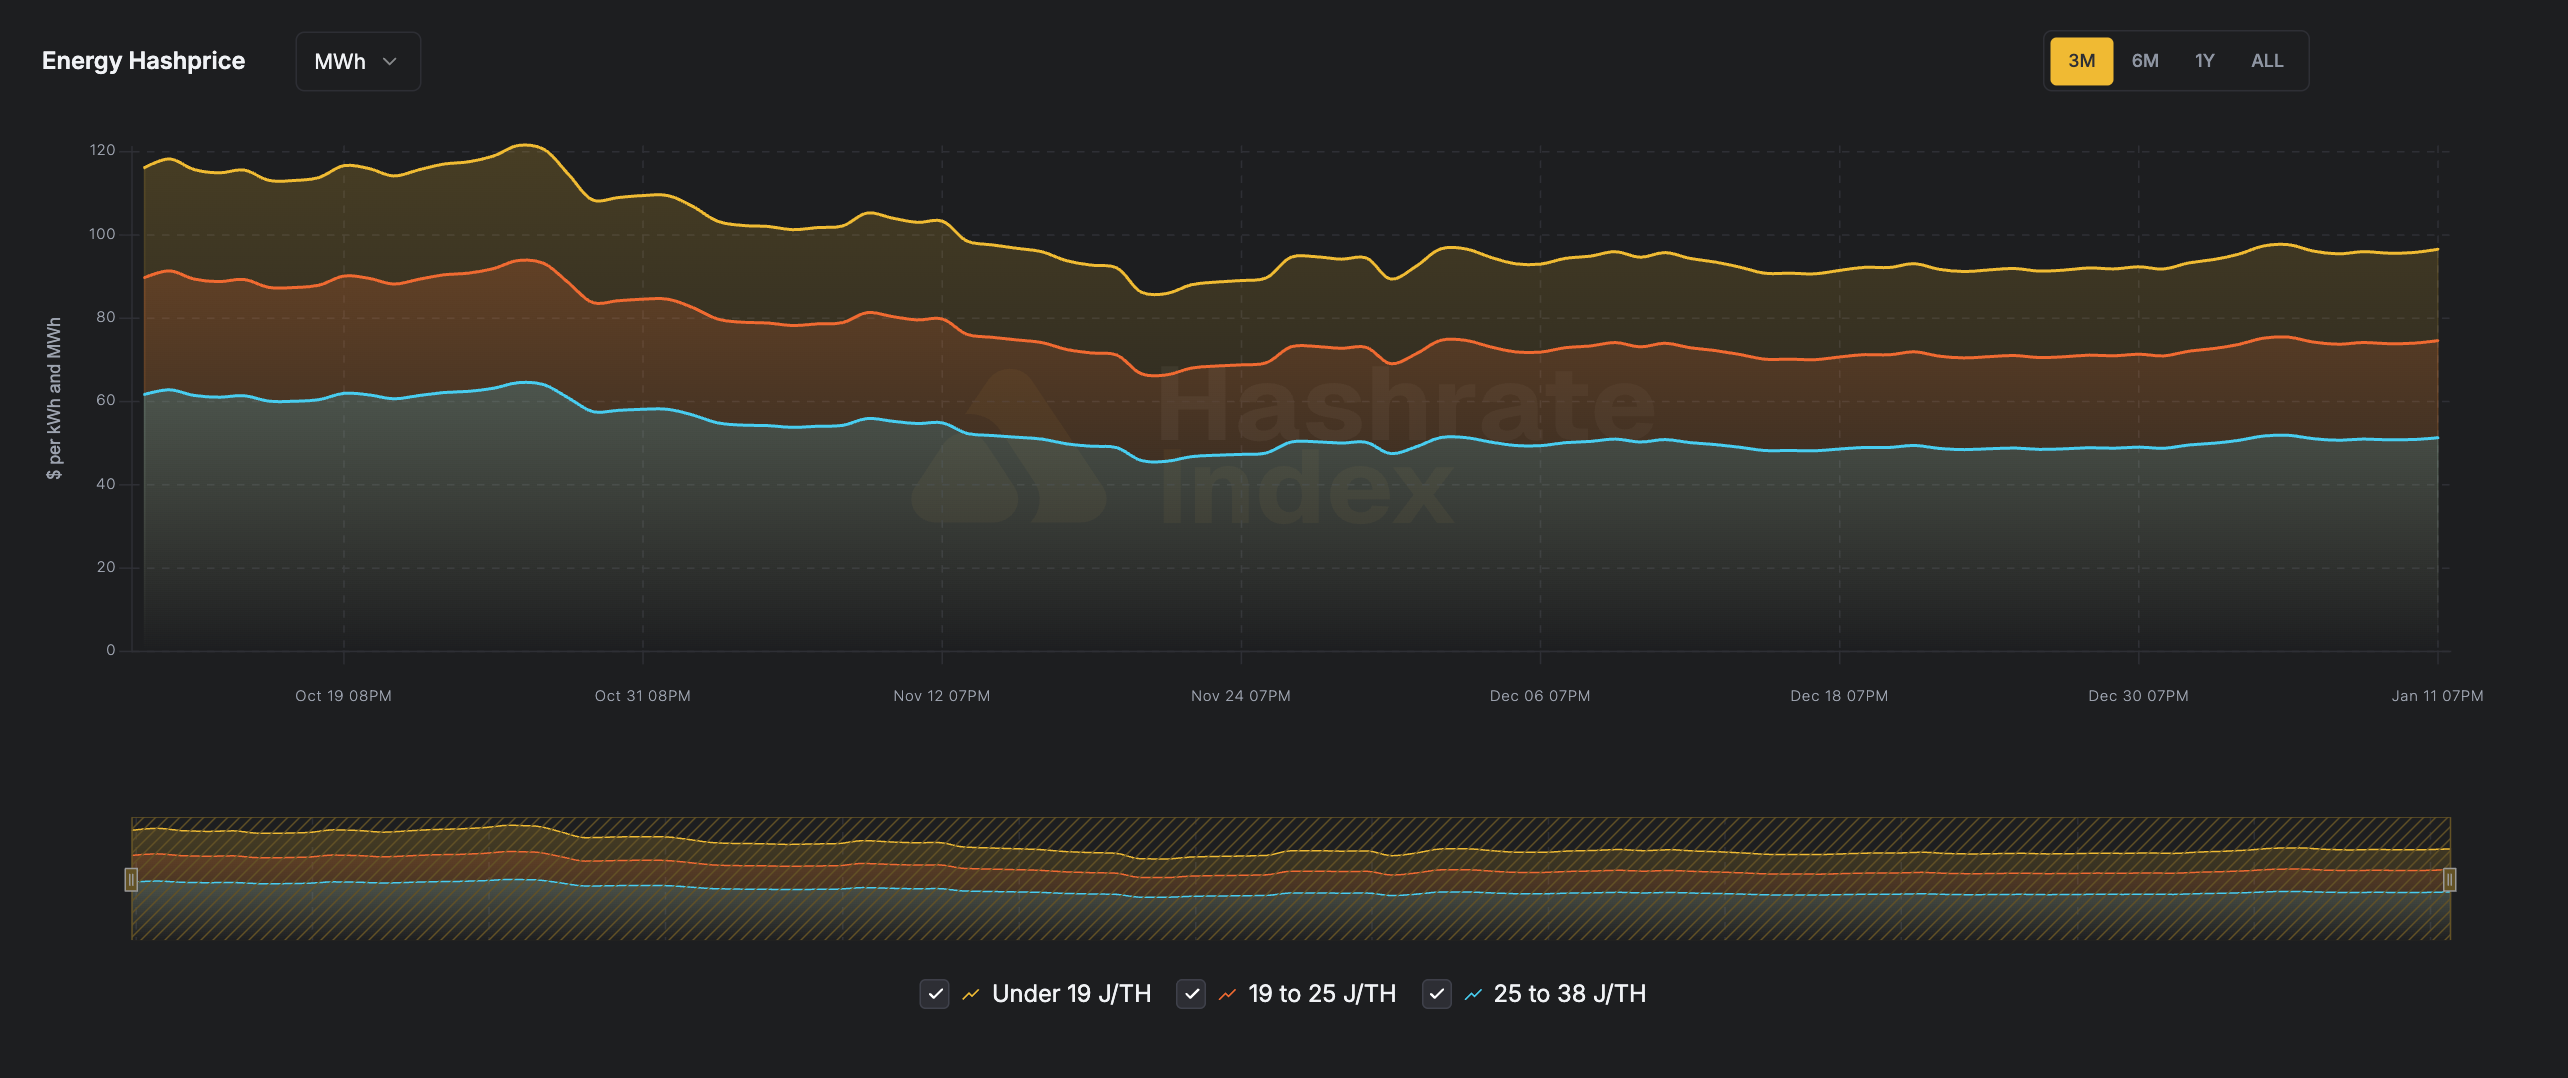Grab the left handle of the range navigator
The width and height of the screenshot is (2568, 1078).
click(131, 879)
